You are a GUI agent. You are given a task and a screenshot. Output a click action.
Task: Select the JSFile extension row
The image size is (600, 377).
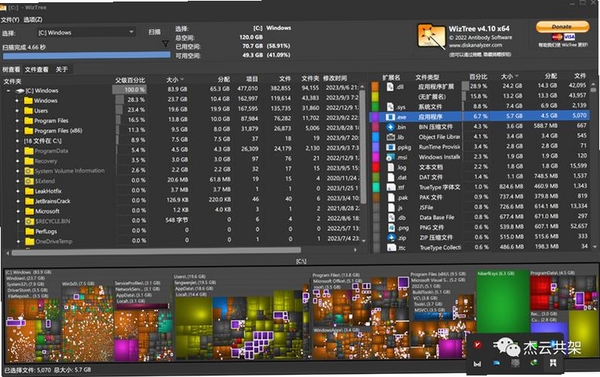(482, 207)
